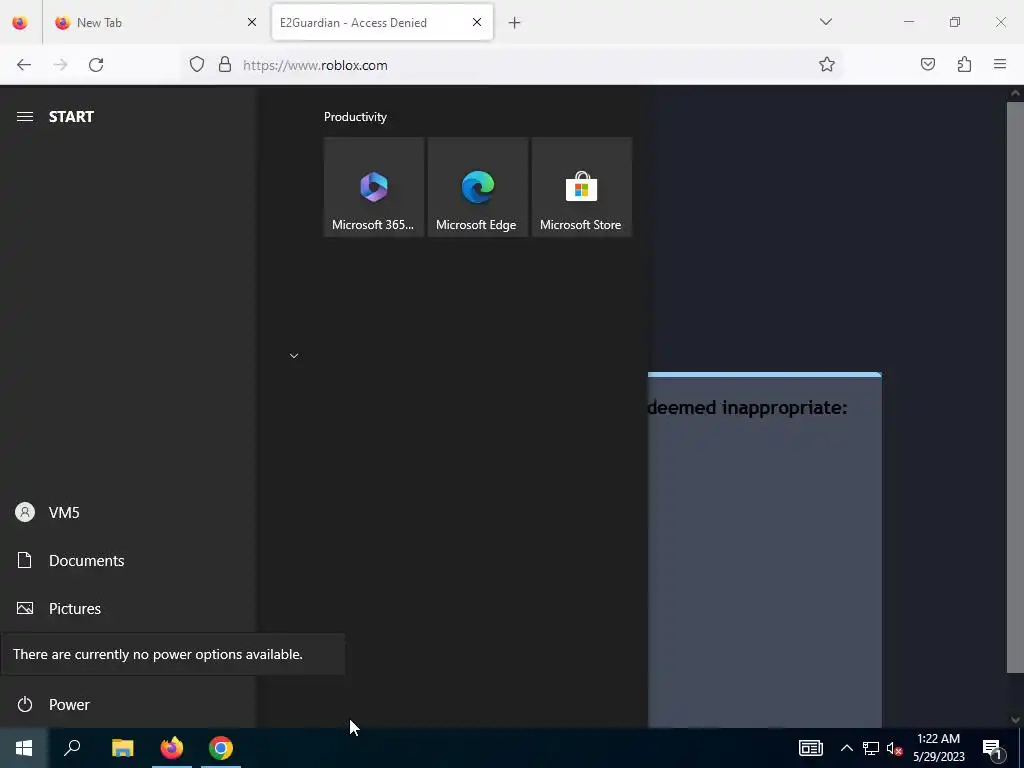Click the scrollbar down arrow
This screenshot has height=768, width=1024.
tap(1015, 720)
